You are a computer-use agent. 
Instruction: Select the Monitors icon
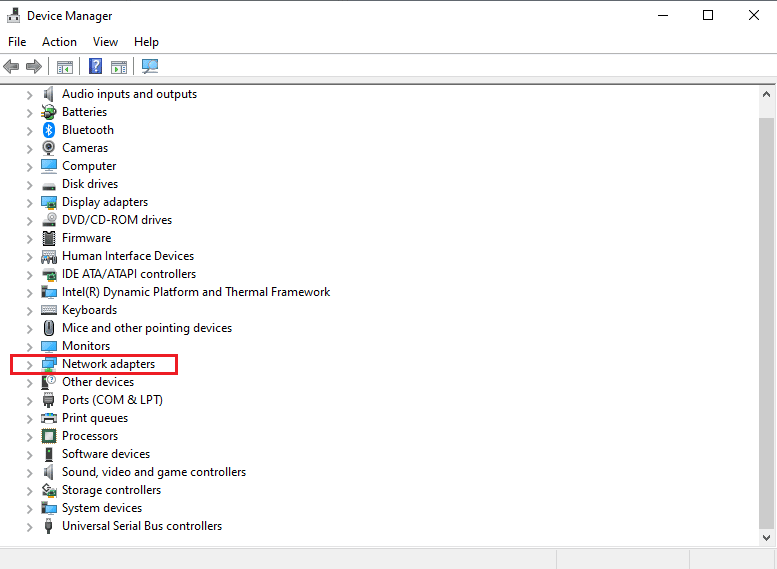49,346
